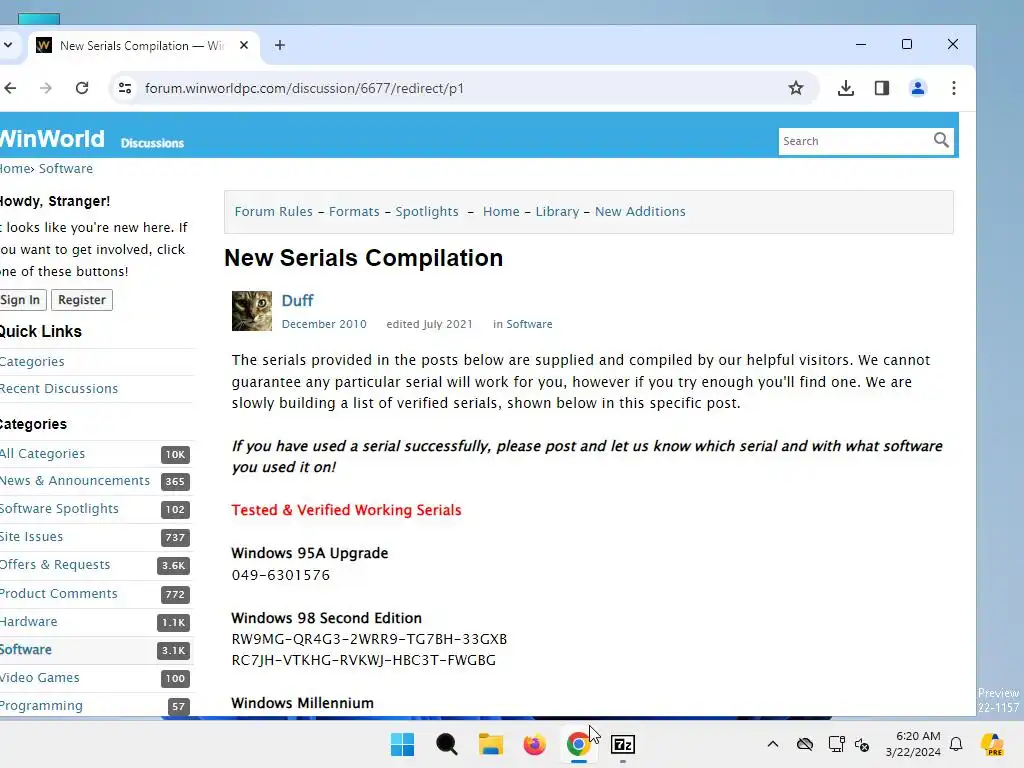
Task: Click Duff's cat avatar thumbnail
Action: pos(251,311)
